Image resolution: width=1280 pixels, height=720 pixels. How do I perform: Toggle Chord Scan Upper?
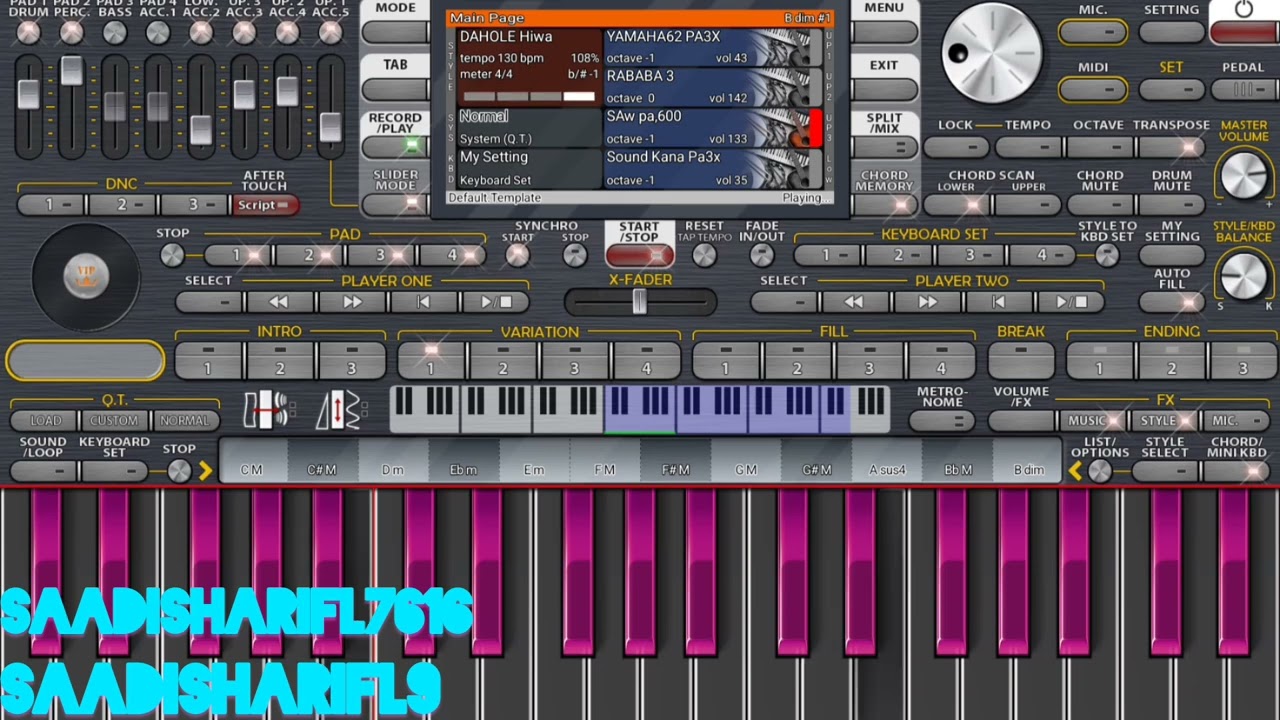(x=1028, y=204)
